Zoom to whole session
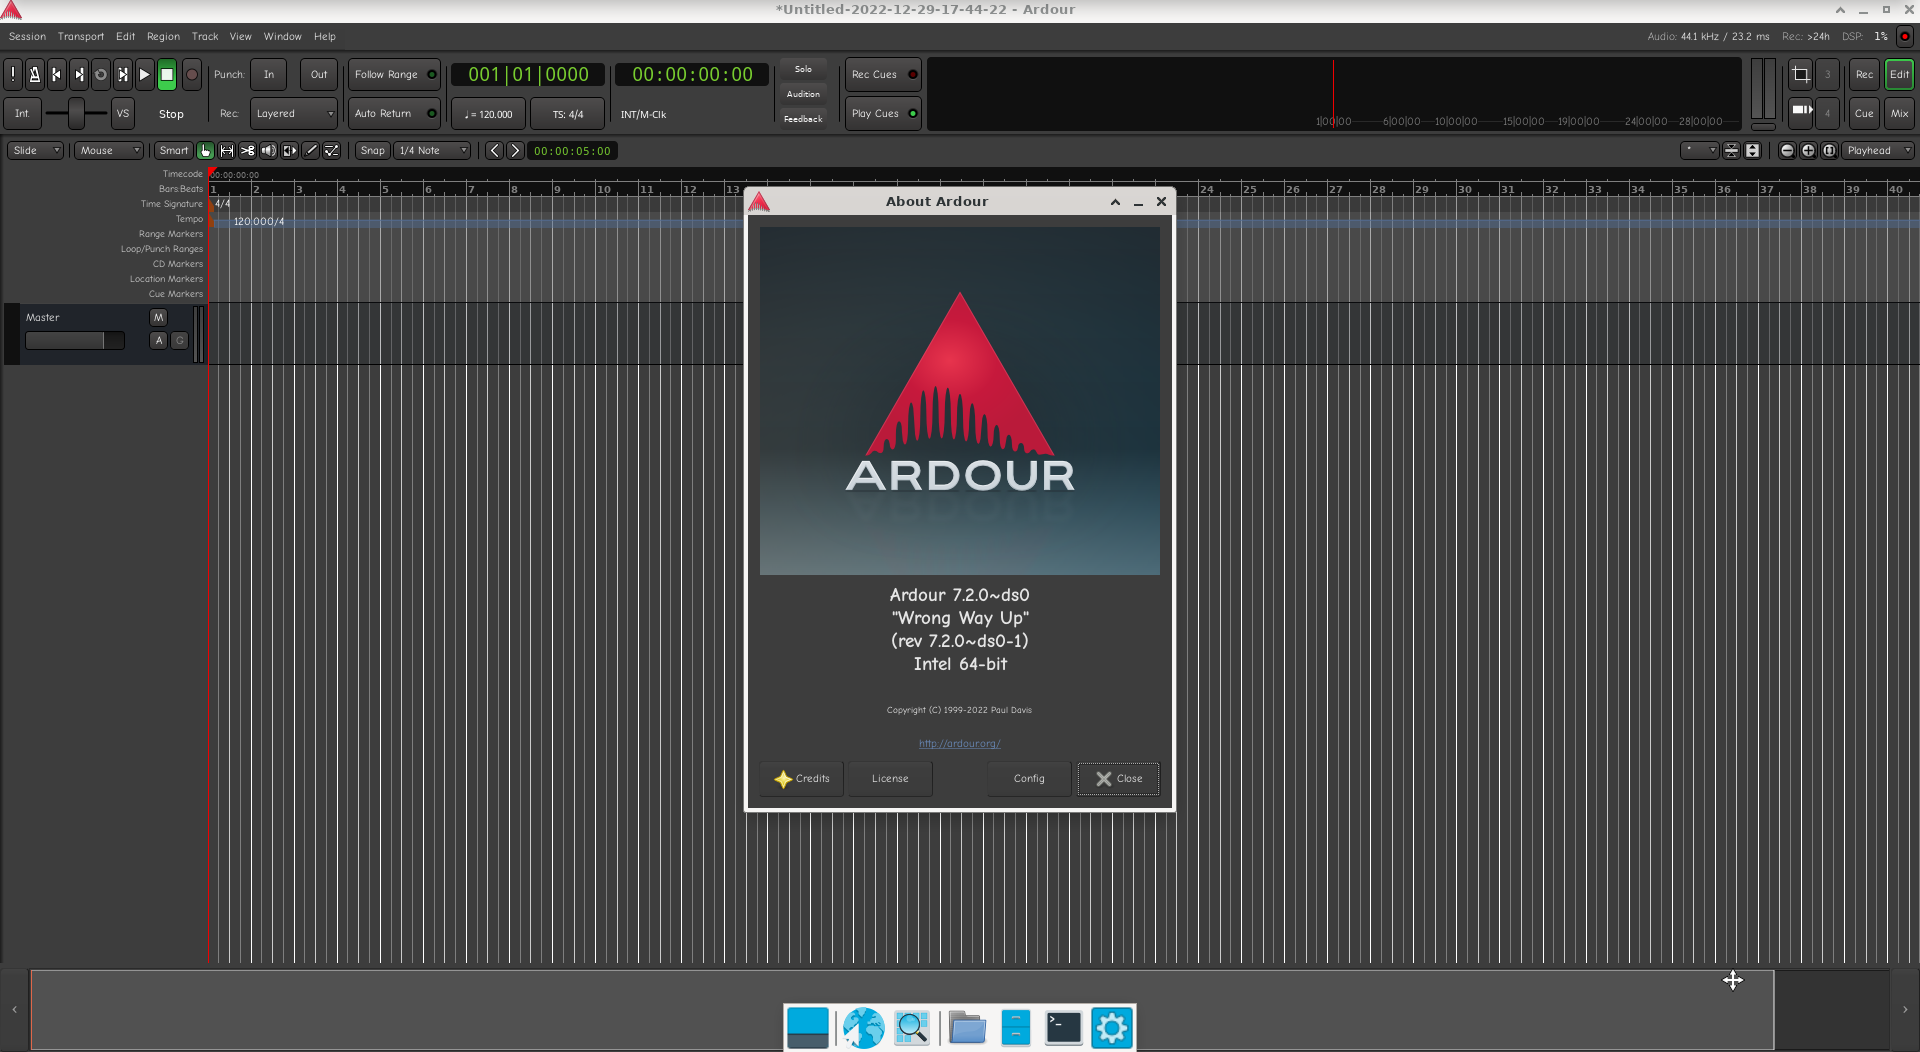Viewport: 1920px width, 1052px height. [x=1829, y=151]
